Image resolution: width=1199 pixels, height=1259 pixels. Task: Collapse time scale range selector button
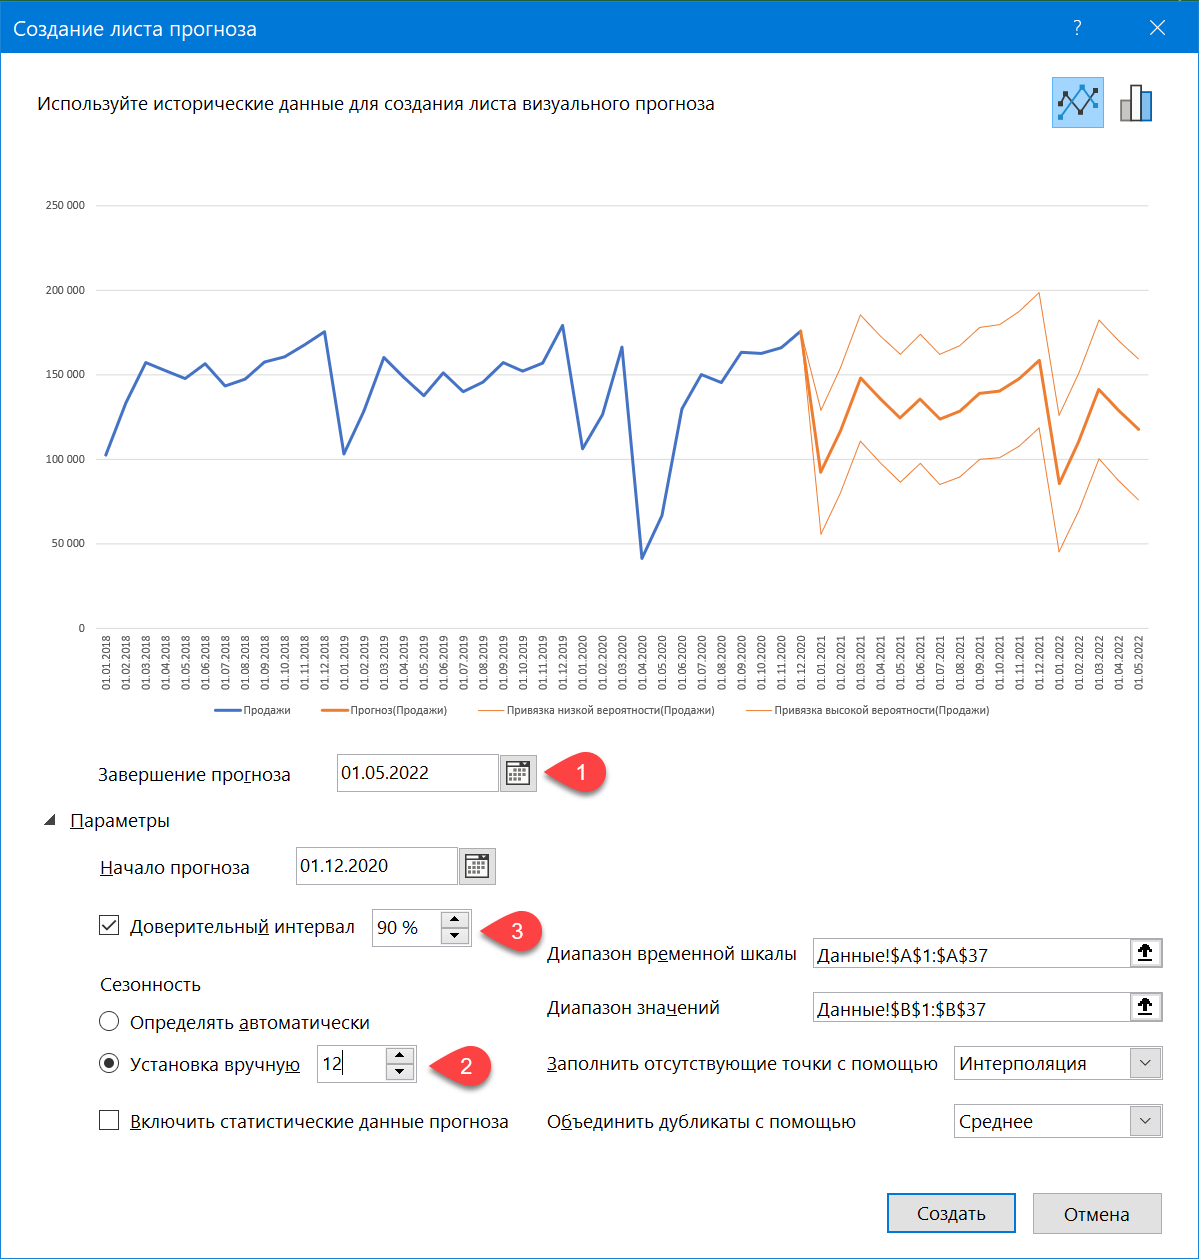1146,953
